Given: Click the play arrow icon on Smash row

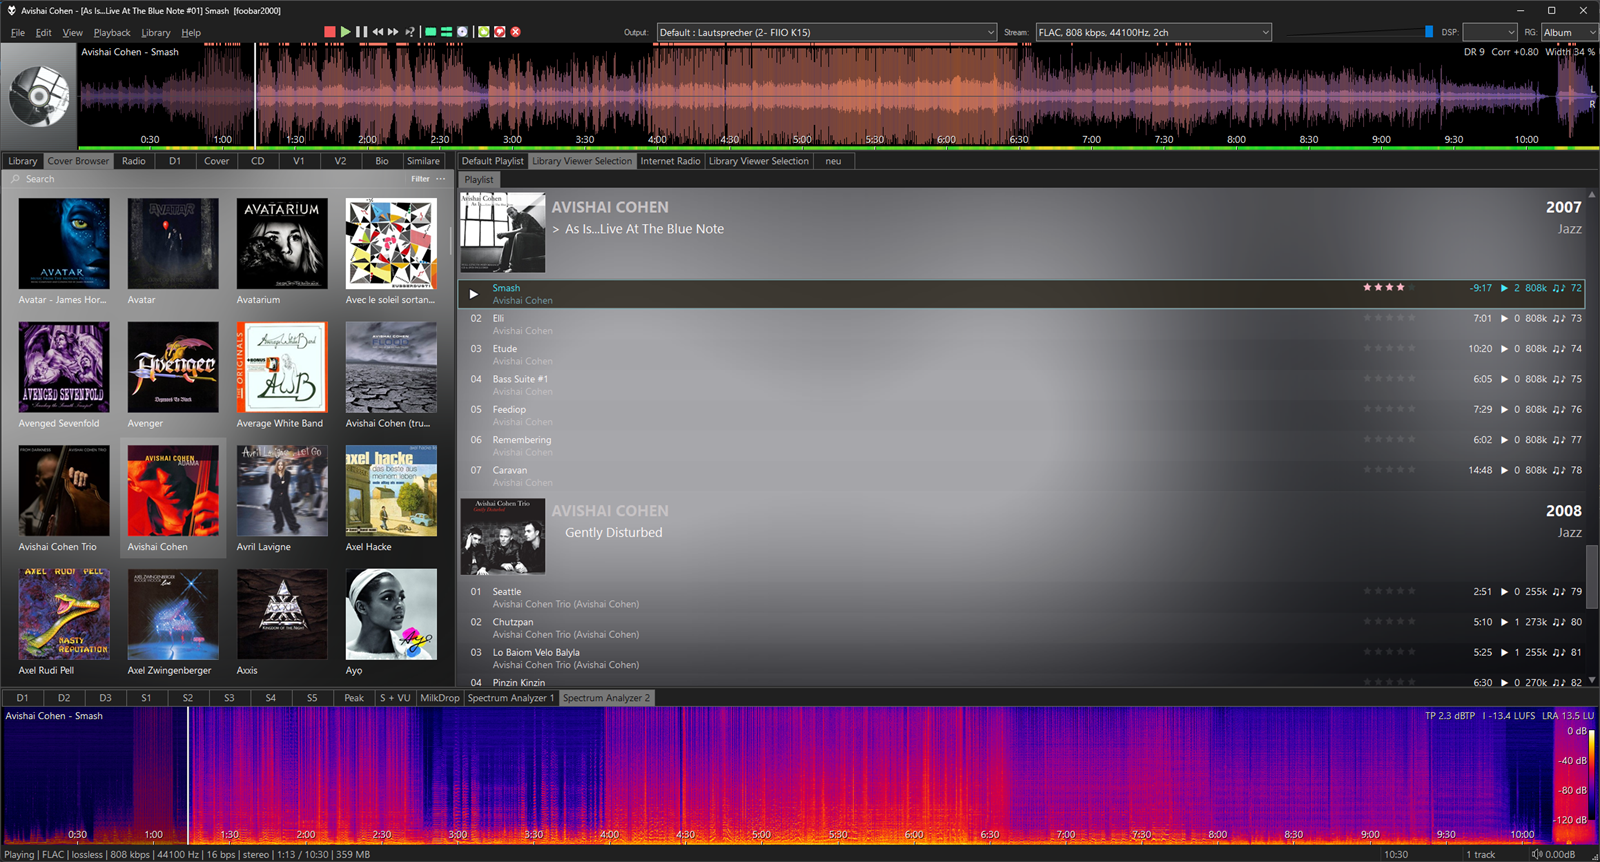Looking at the screenshot, I should [x=474, y=294].
